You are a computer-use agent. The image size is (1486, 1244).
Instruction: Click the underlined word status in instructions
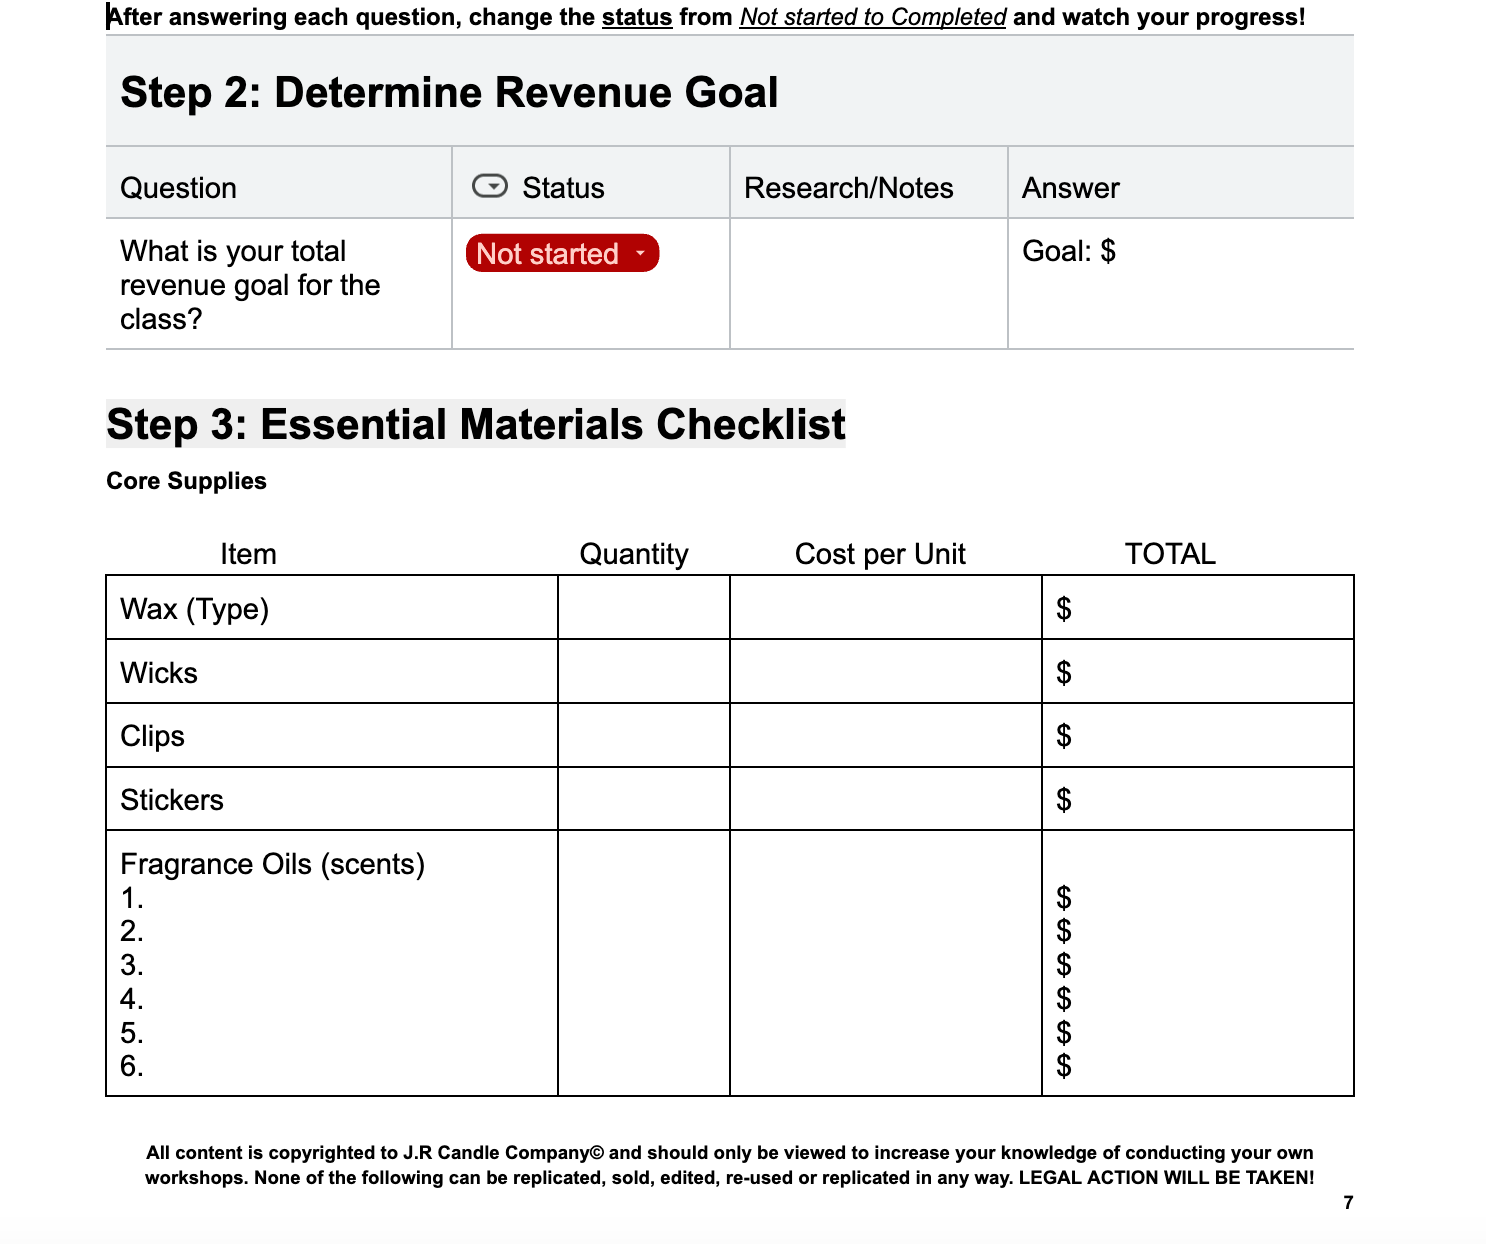(637, 18)
